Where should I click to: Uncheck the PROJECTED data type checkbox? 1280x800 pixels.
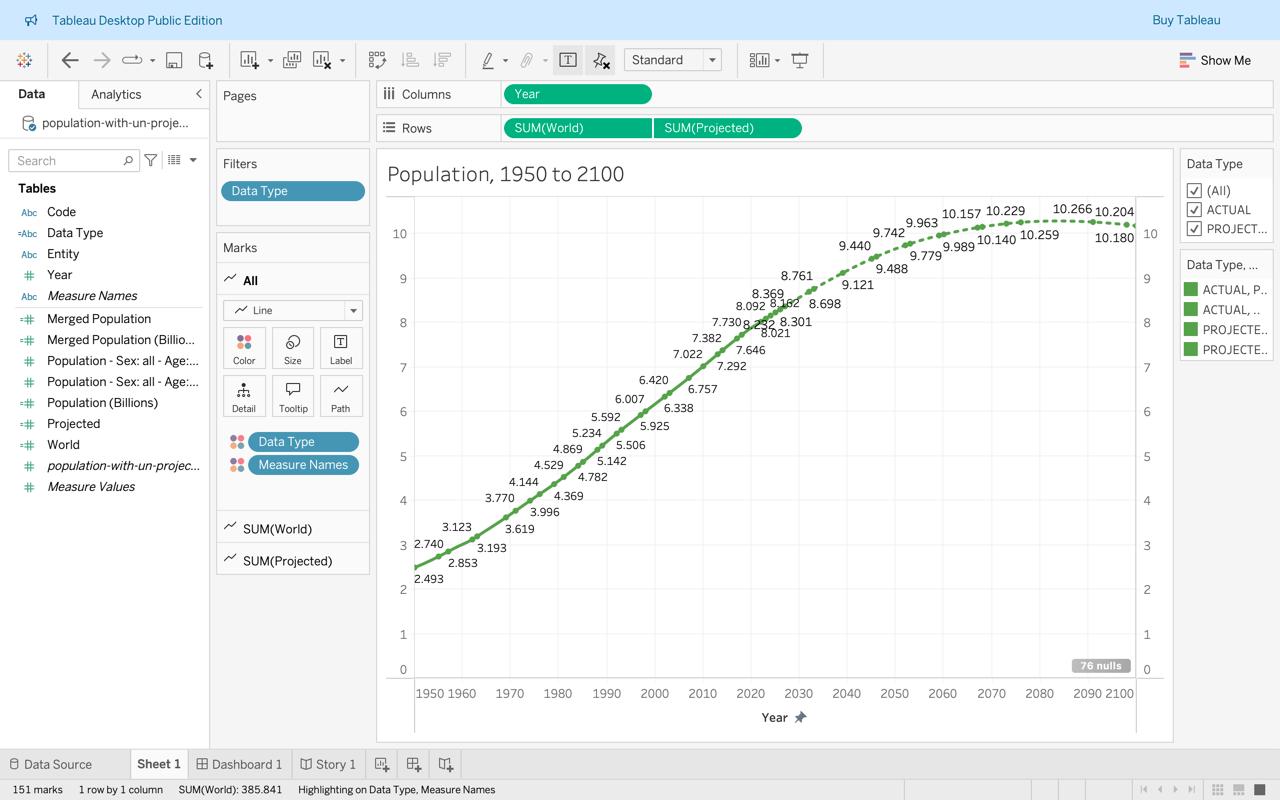(1194, 229)
